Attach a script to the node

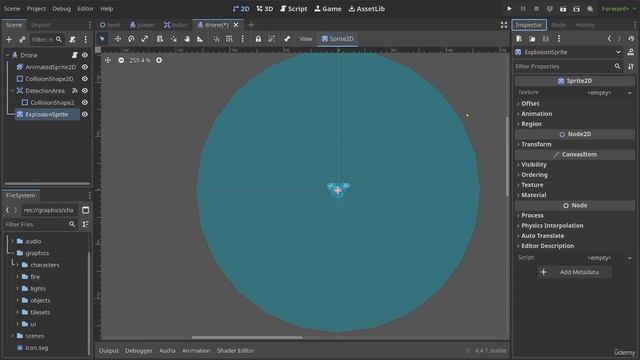(72, 40)
